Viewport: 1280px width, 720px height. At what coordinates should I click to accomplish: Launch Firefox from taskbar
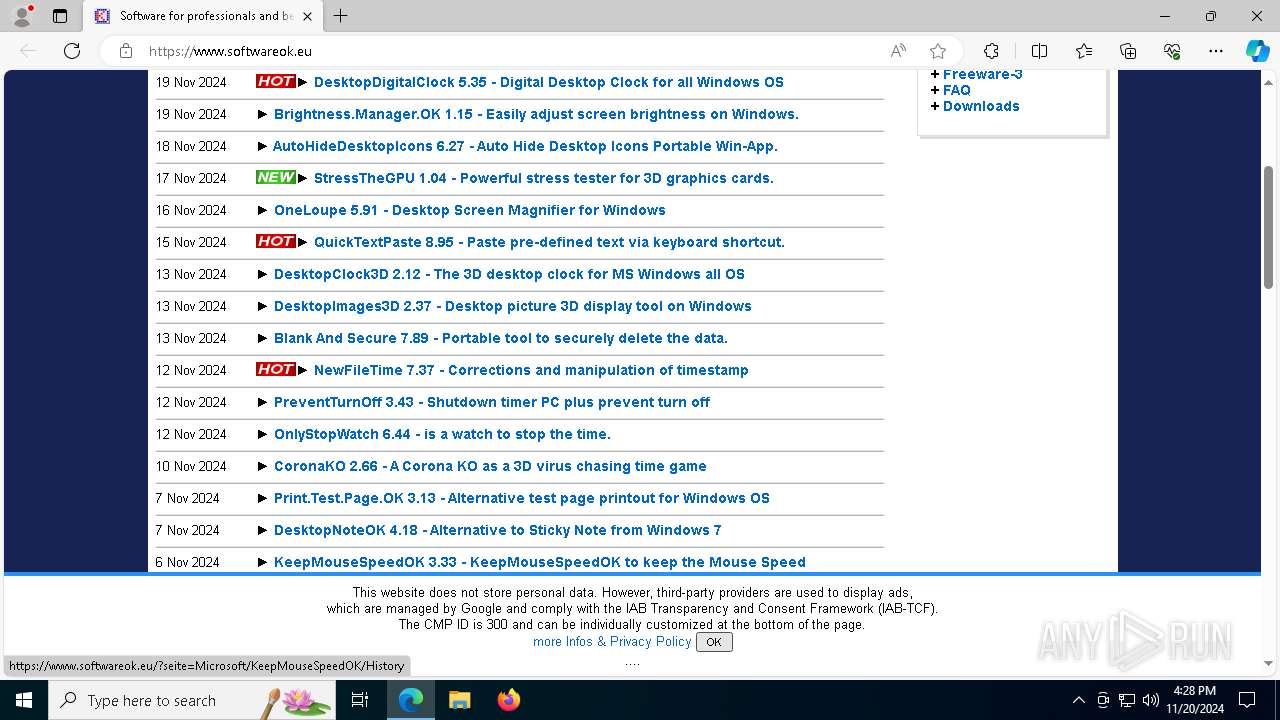(x=508, y=700)
